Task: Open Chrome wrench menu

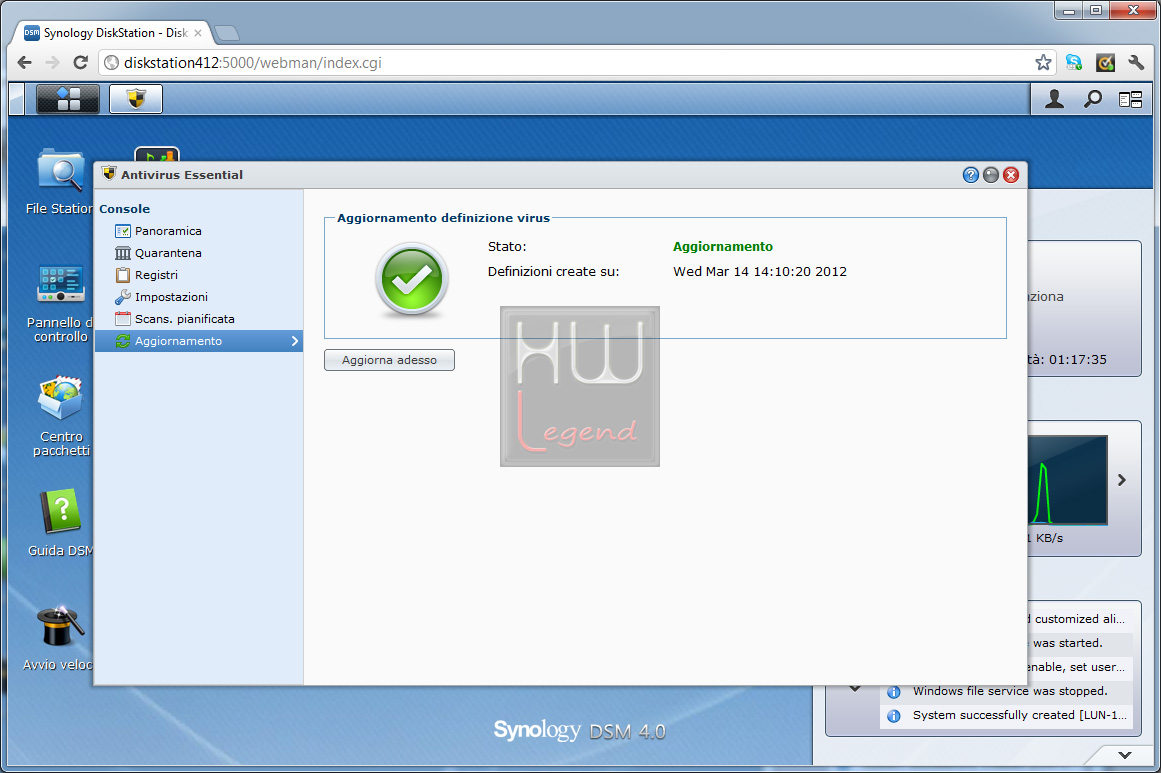Action: coord(1136,63)
